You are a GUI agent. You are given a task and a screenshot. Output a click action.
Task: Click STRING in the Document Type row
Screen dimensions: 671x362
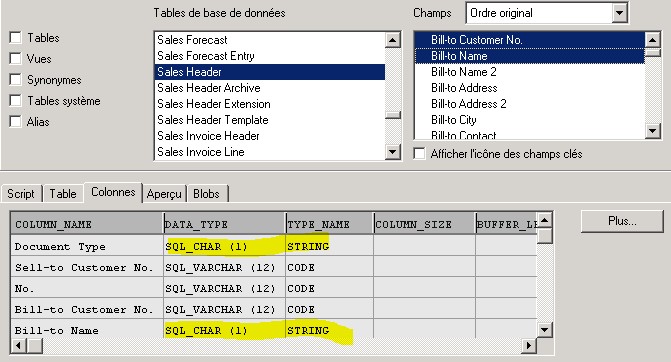[330, 246]
